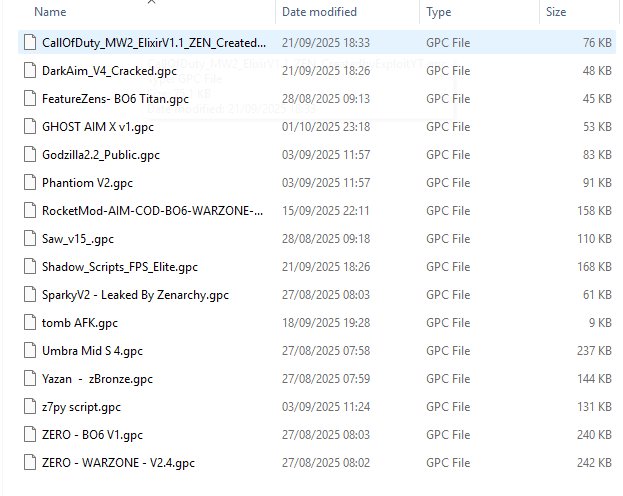Click the 240 KB size cell
This screenshot has height=496, width=623.
pyautogui.click(x=594, y=435)
